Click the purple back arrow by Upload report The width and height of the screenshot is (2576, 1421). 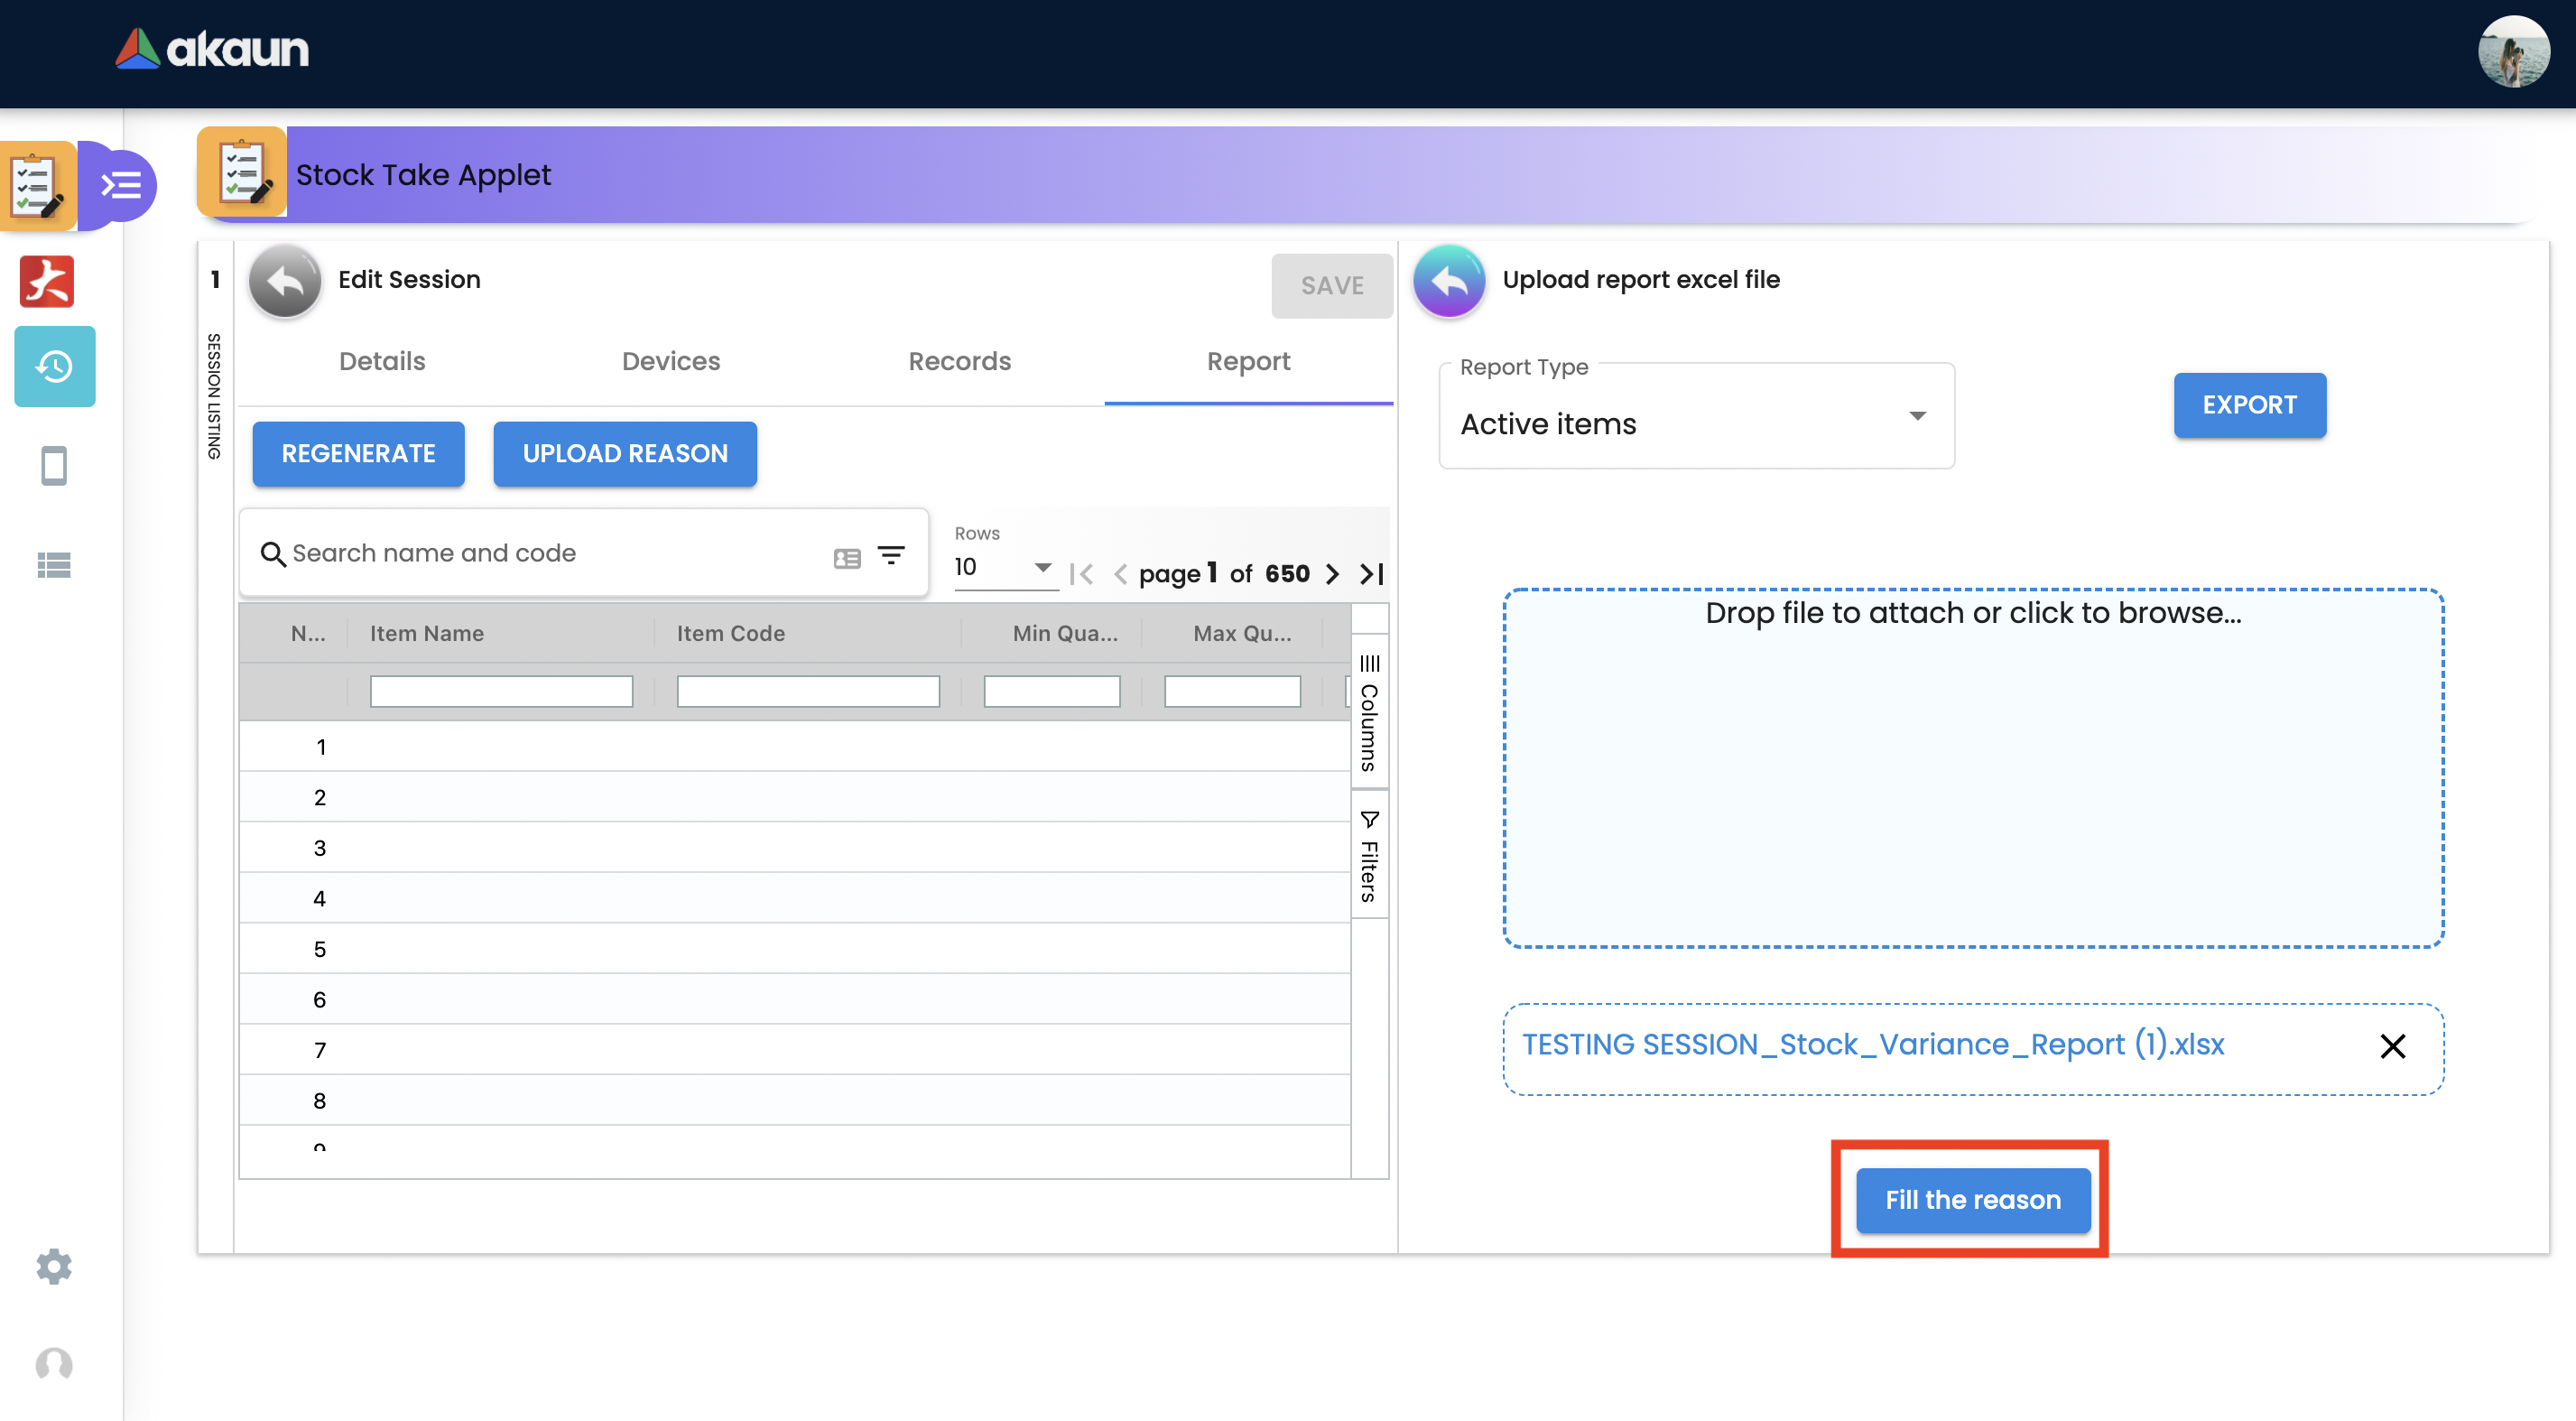(1449, 281)
